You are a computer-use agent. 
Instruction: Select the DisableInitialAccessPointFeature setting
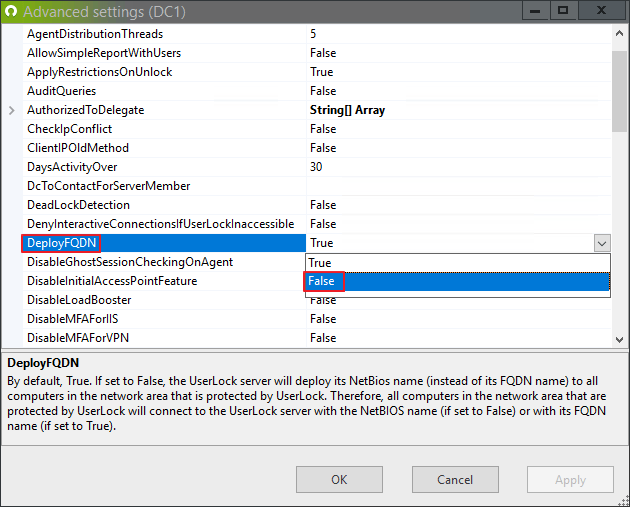tap(112, 281)
